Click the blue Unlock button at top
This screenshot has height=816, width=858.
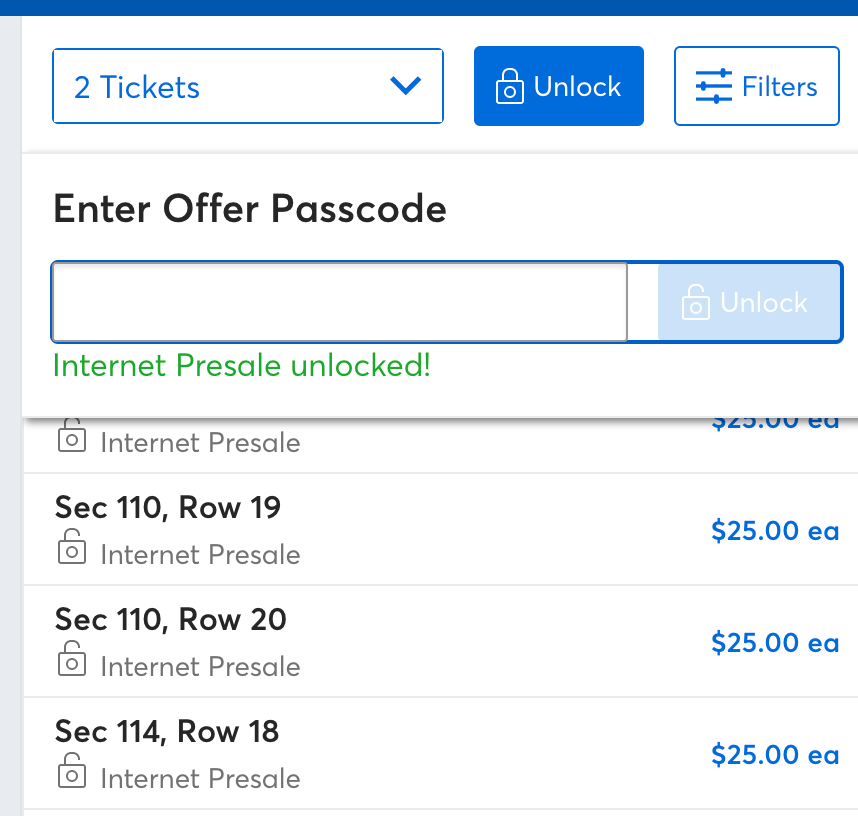pyautogui.click(x=559, y=86)
